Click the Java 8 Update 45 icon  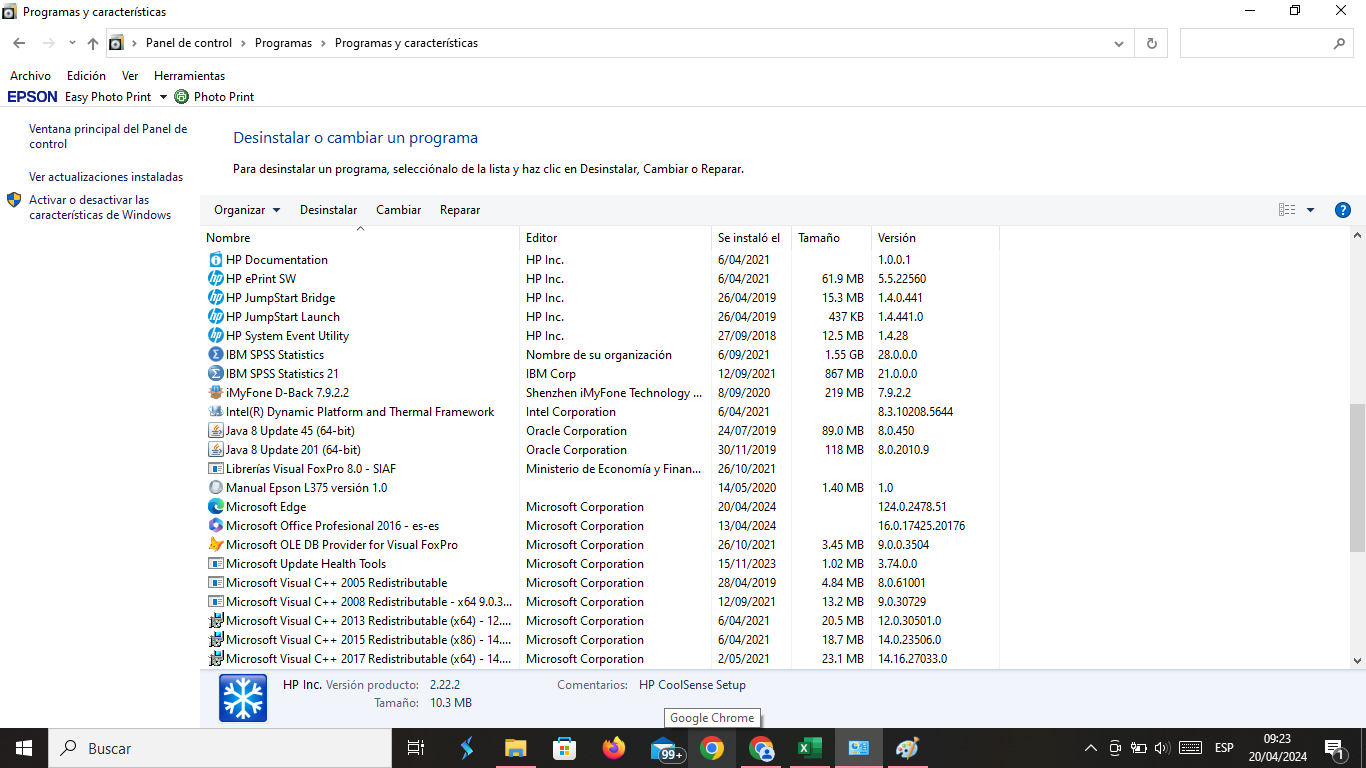tap(215, 431)
